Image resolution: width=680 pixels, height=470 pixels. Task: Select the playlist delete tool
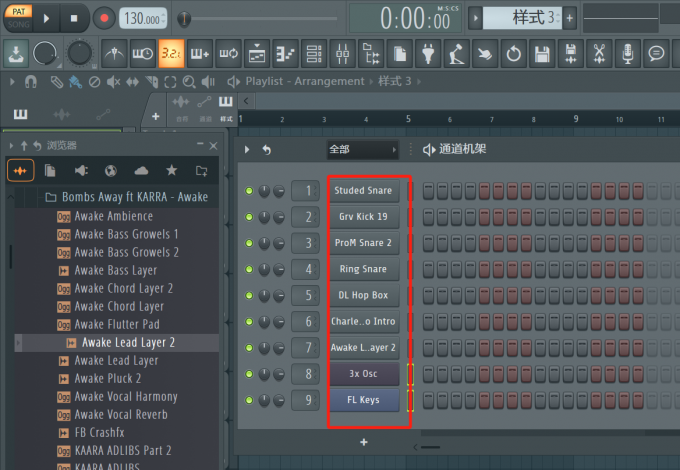click(x=95, y=82)
